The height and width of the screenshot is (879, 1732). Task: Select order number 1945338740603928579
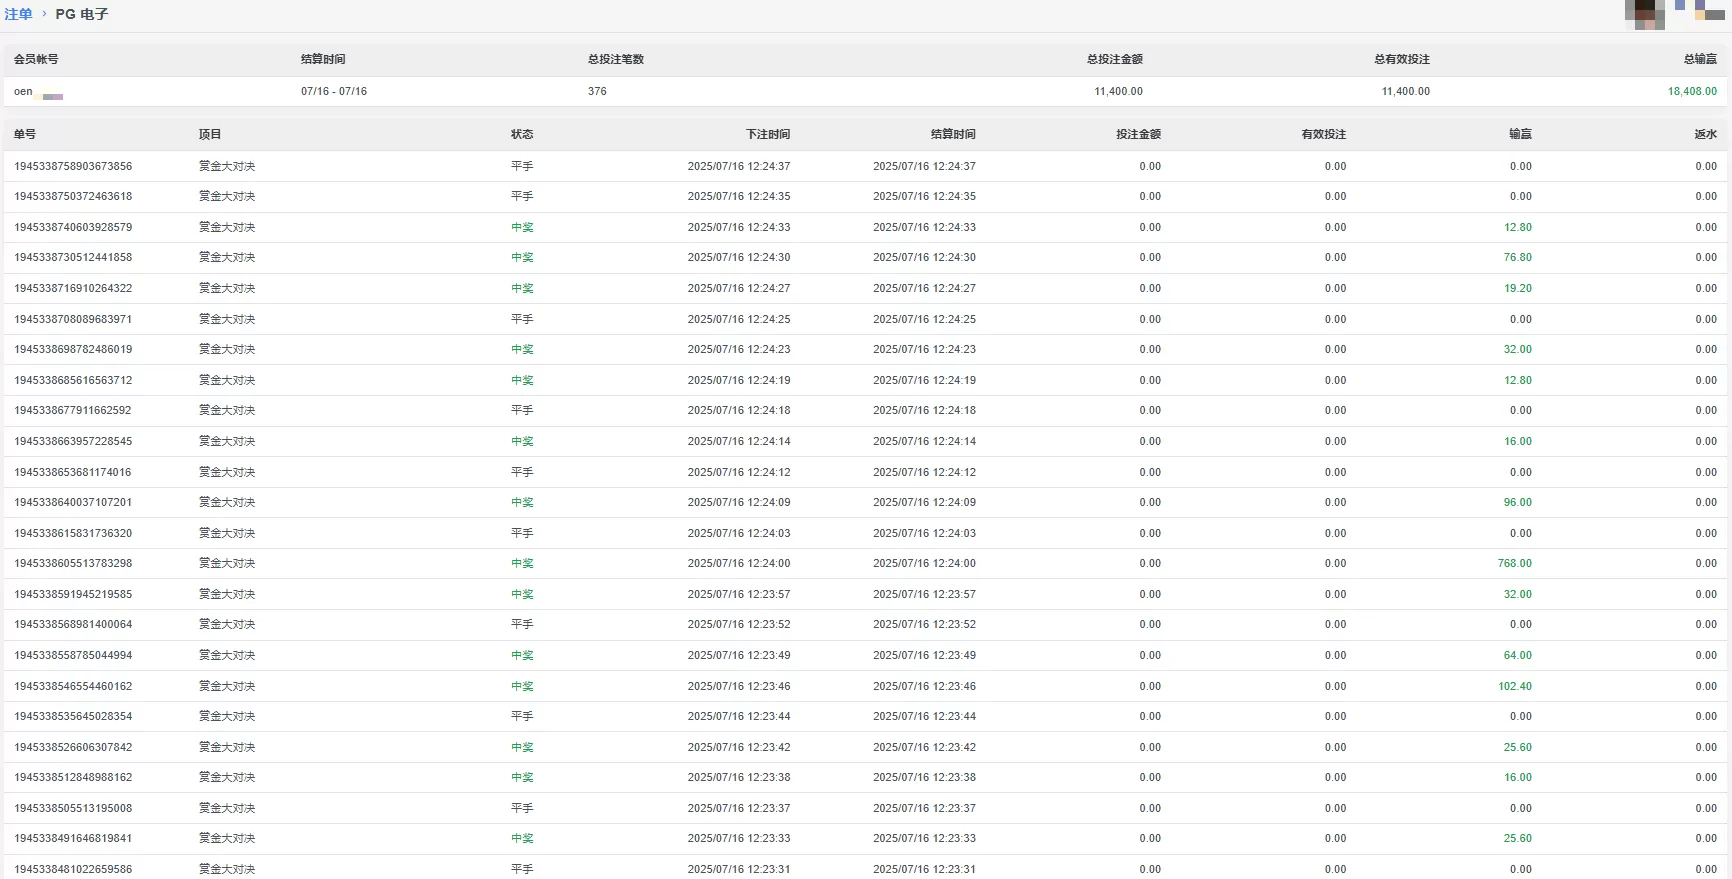[x=73, y=227]
